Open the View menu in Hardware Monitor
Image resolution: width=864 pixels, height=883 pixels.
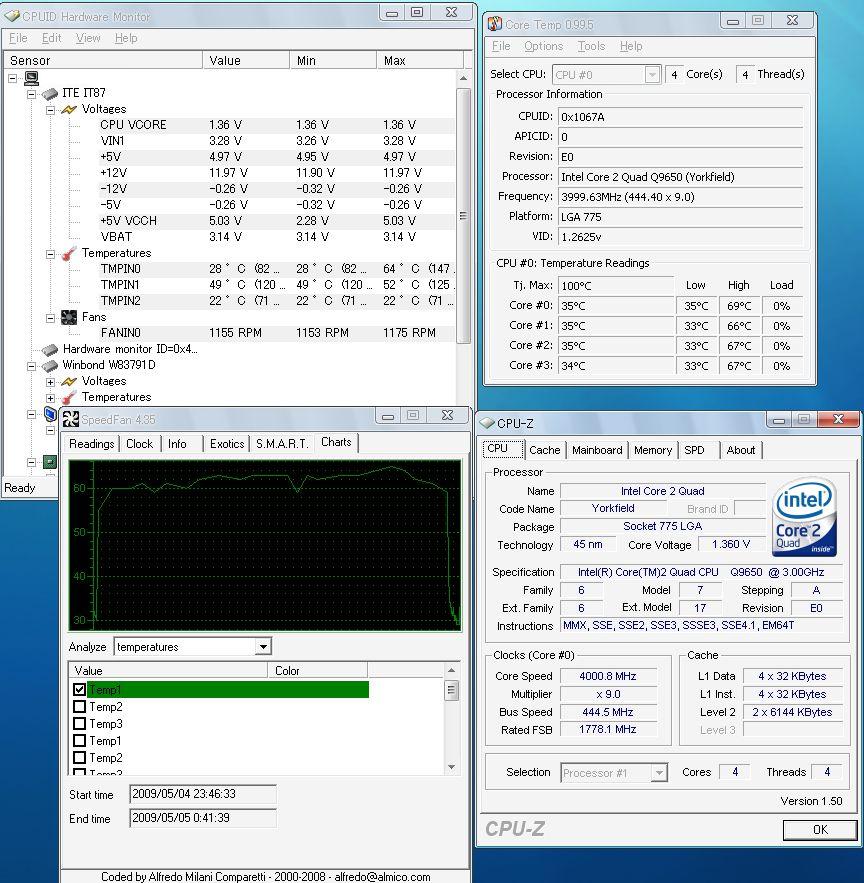pos(88,38)
